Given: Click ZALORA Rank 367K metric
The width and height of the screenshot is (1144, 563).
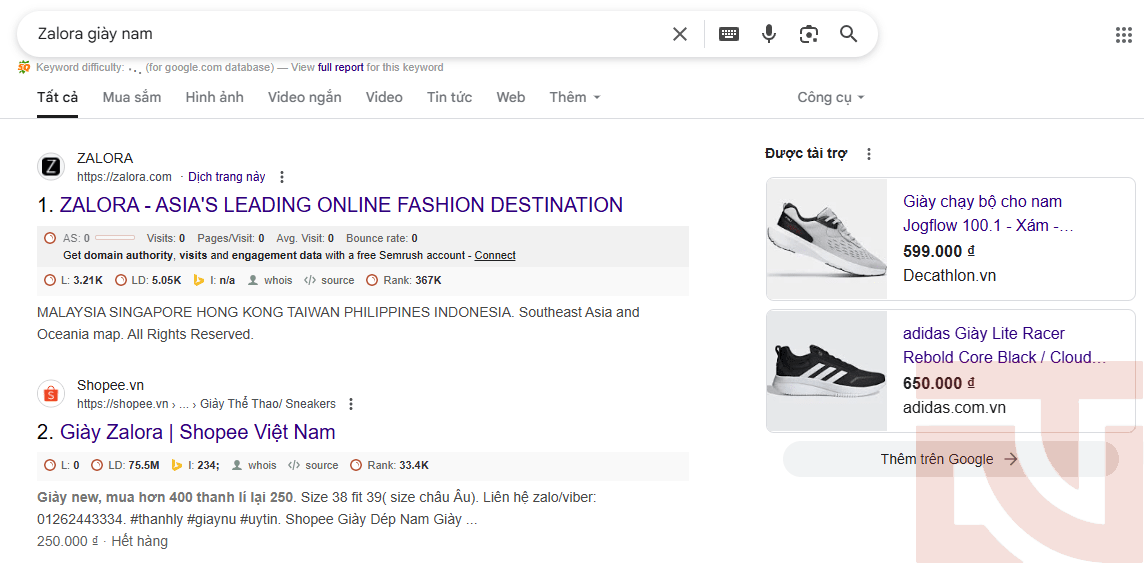Looking at the screenshot, I should [403, 280].
